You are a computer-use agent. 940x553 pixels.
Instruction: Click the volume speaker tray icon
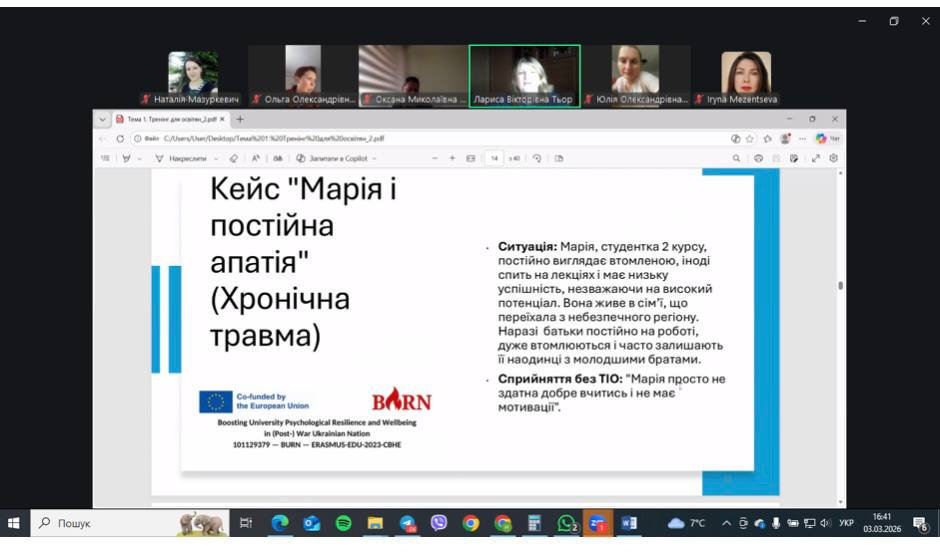pos(825,523)
